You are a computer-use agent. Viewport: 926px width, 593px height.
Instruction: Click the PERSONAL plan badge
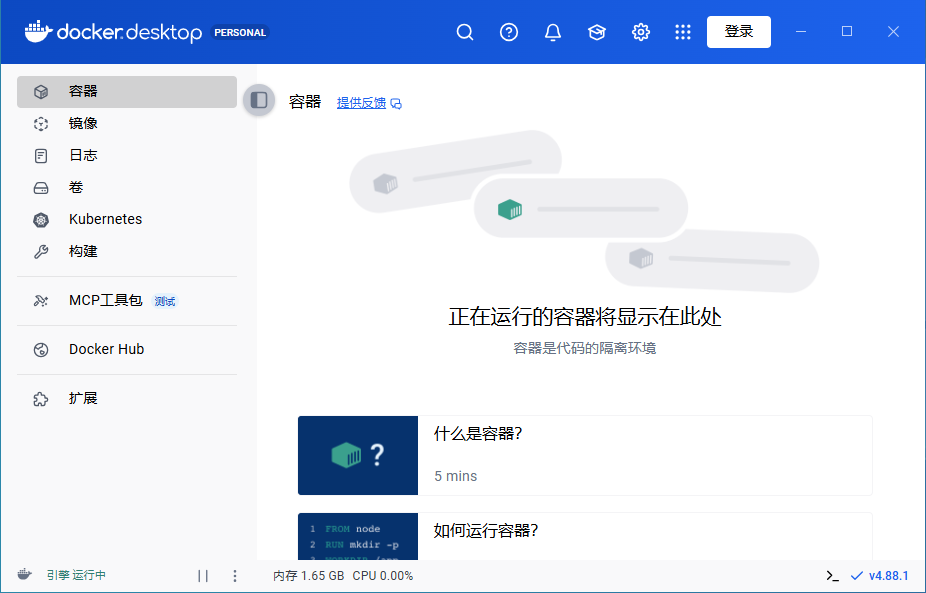[240, 32]
